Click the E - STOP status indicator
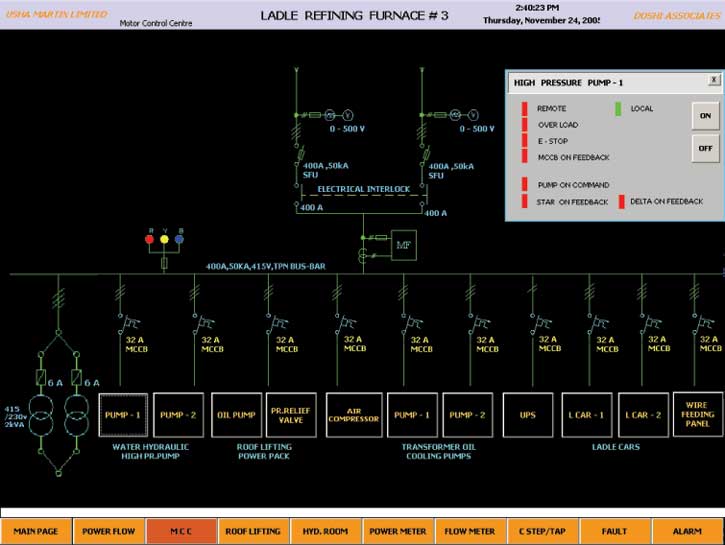Viewport: 725px width, 545px height. click(525, 141)
